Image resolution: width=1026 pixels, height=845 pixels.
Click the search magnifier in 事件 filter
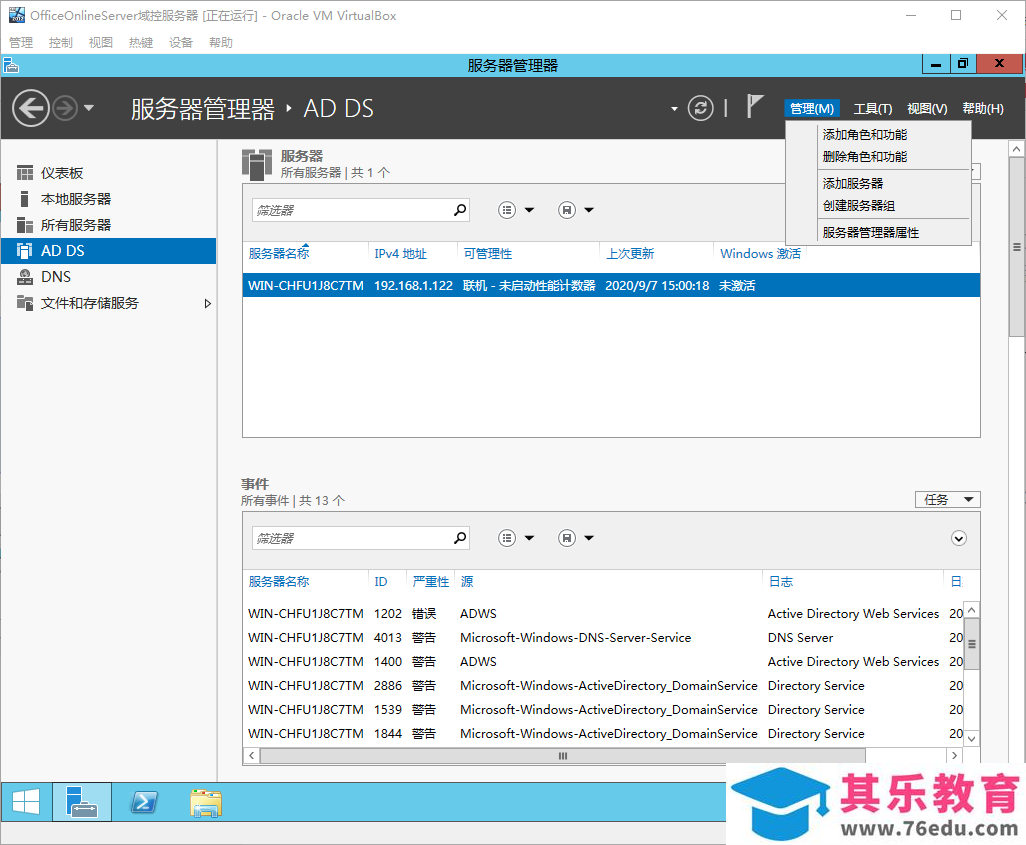pos(461,538)
